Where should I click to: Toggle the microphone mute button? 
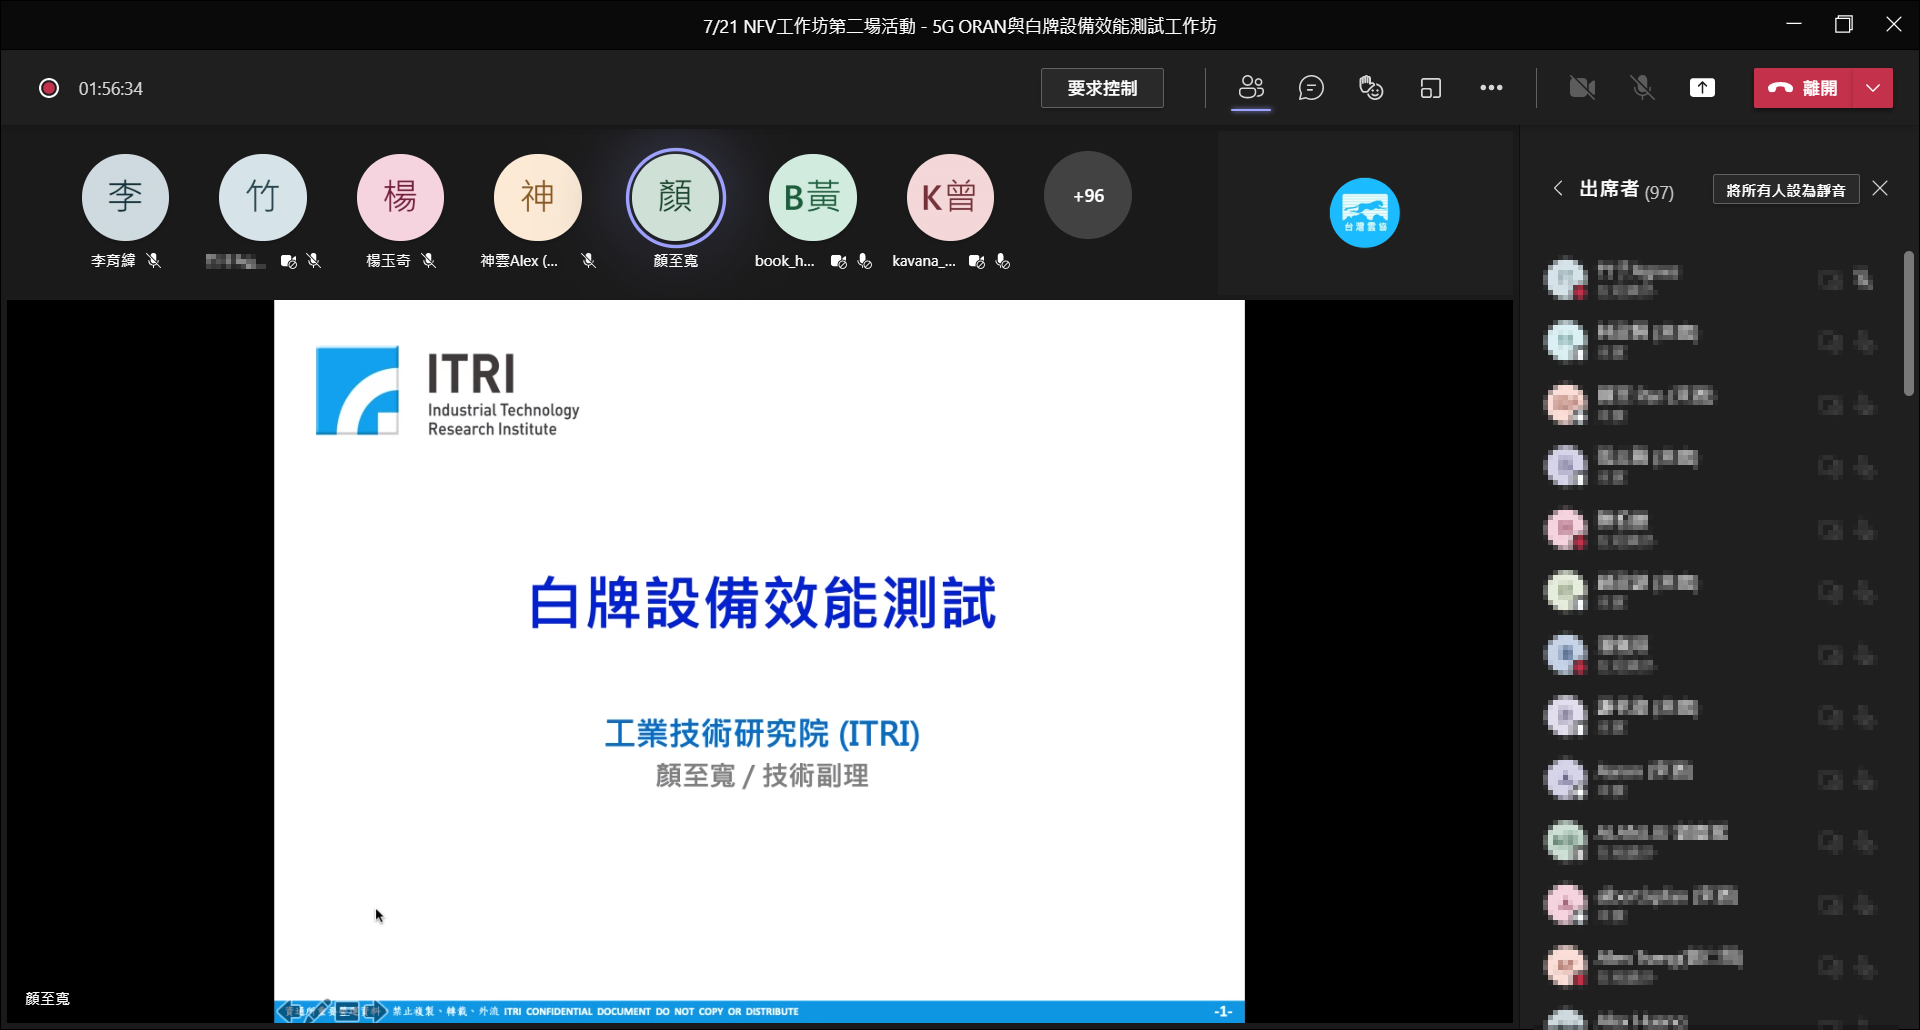click(1642, 88)
